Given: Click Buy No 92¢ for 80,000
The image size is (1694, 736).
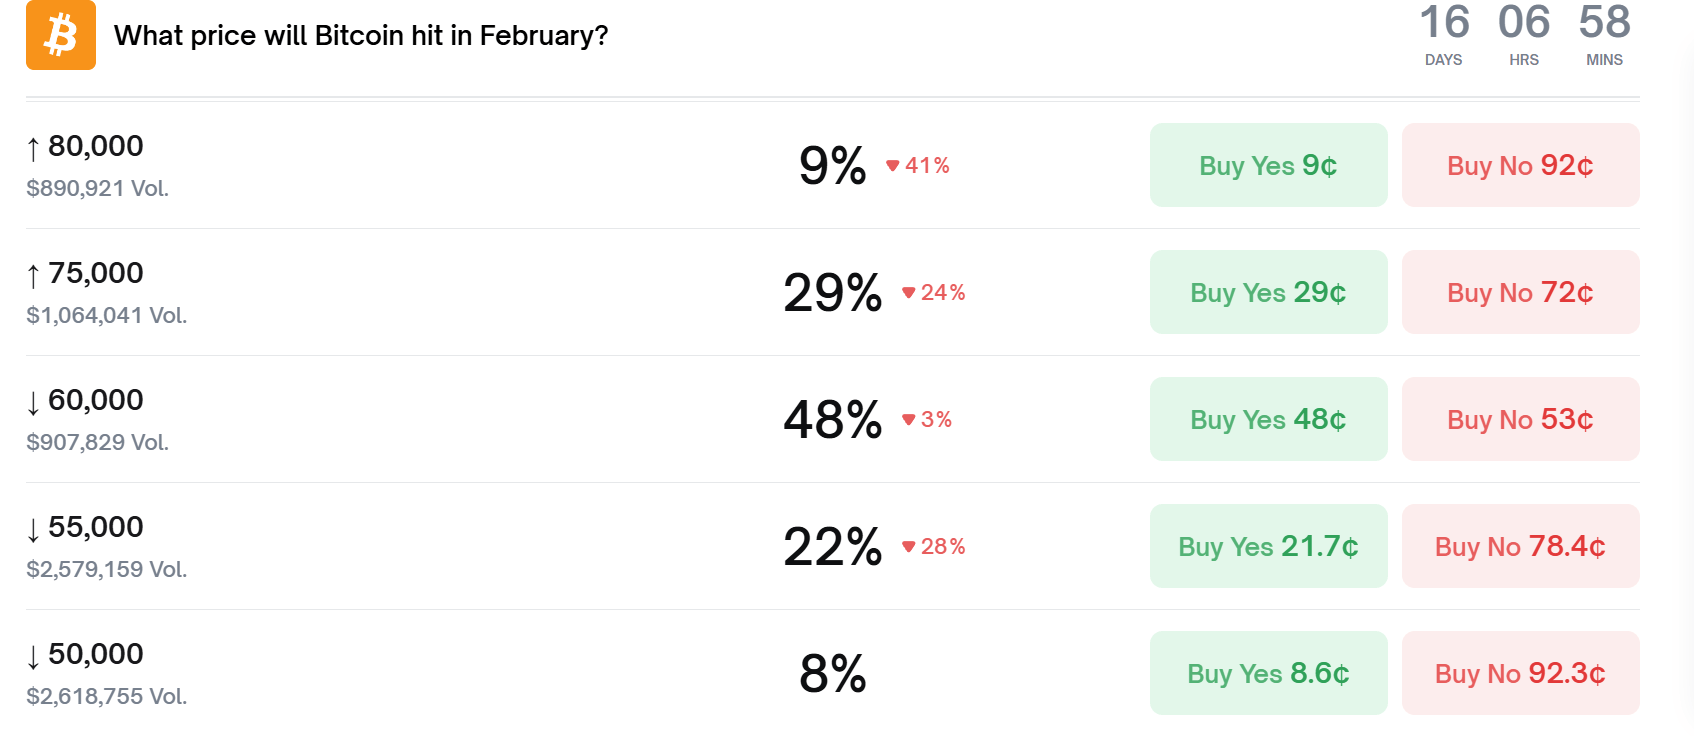Looking at the screenshot, I should (x=1520, y=165).
